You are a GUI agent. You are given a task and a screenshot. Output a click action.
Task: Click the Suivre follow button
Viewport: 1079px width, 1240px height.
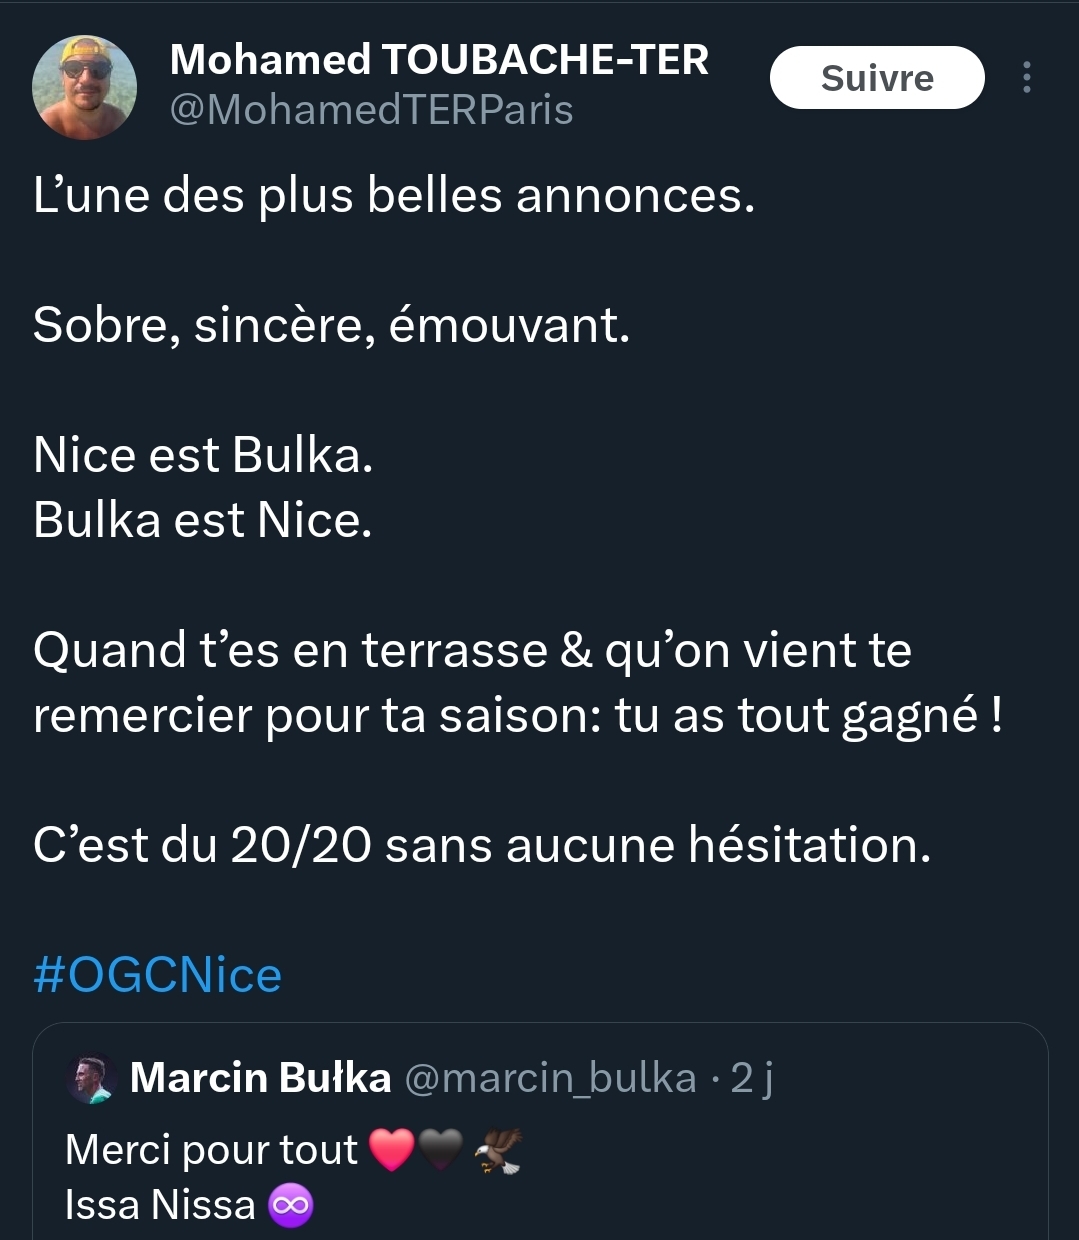point(877,78)
